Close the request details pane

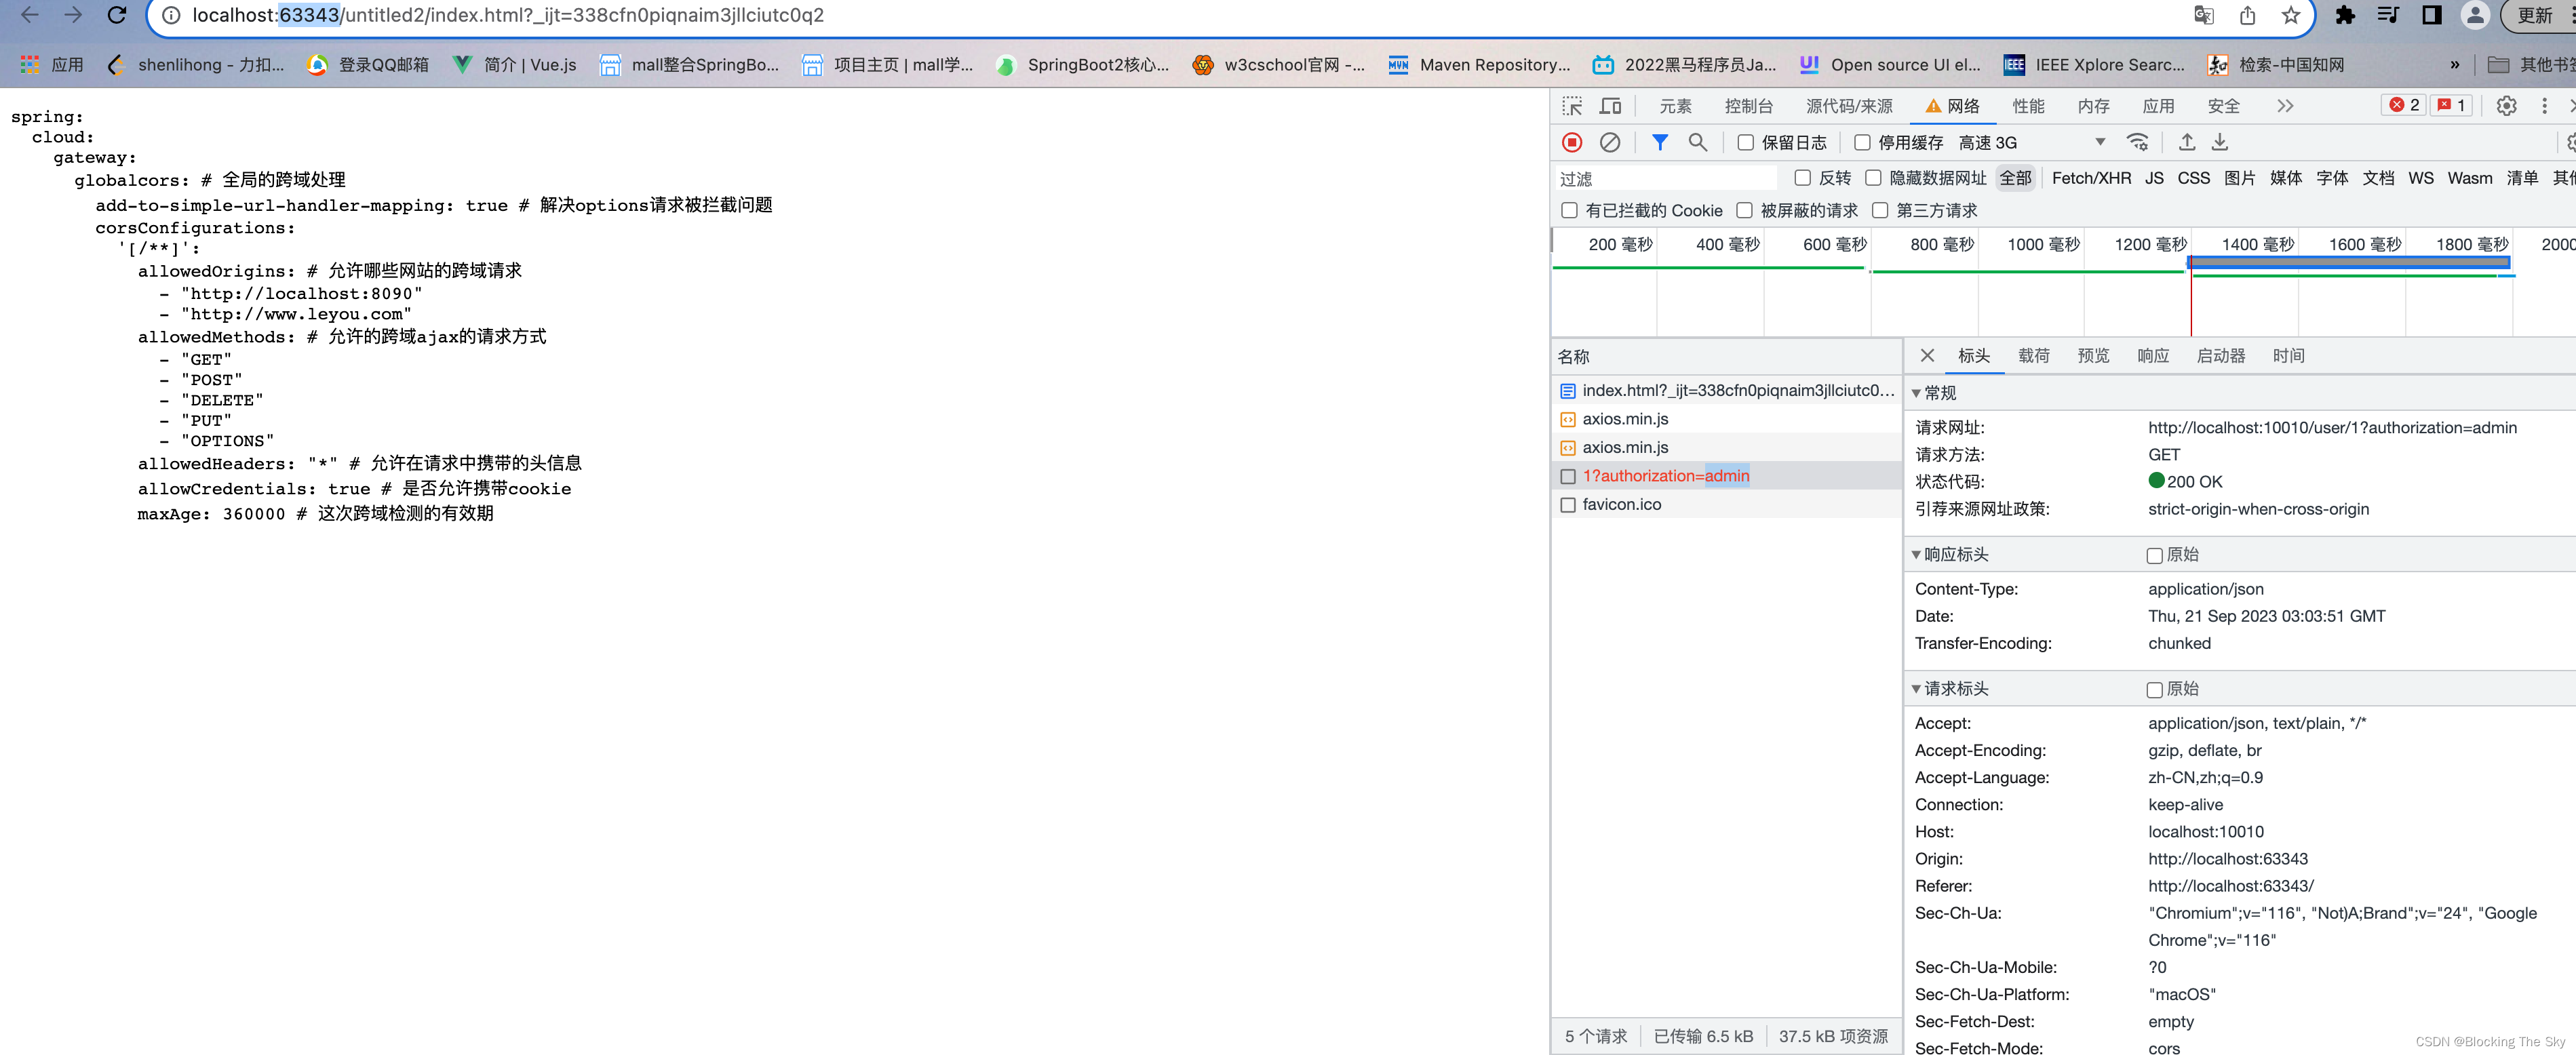[1927, 355]
